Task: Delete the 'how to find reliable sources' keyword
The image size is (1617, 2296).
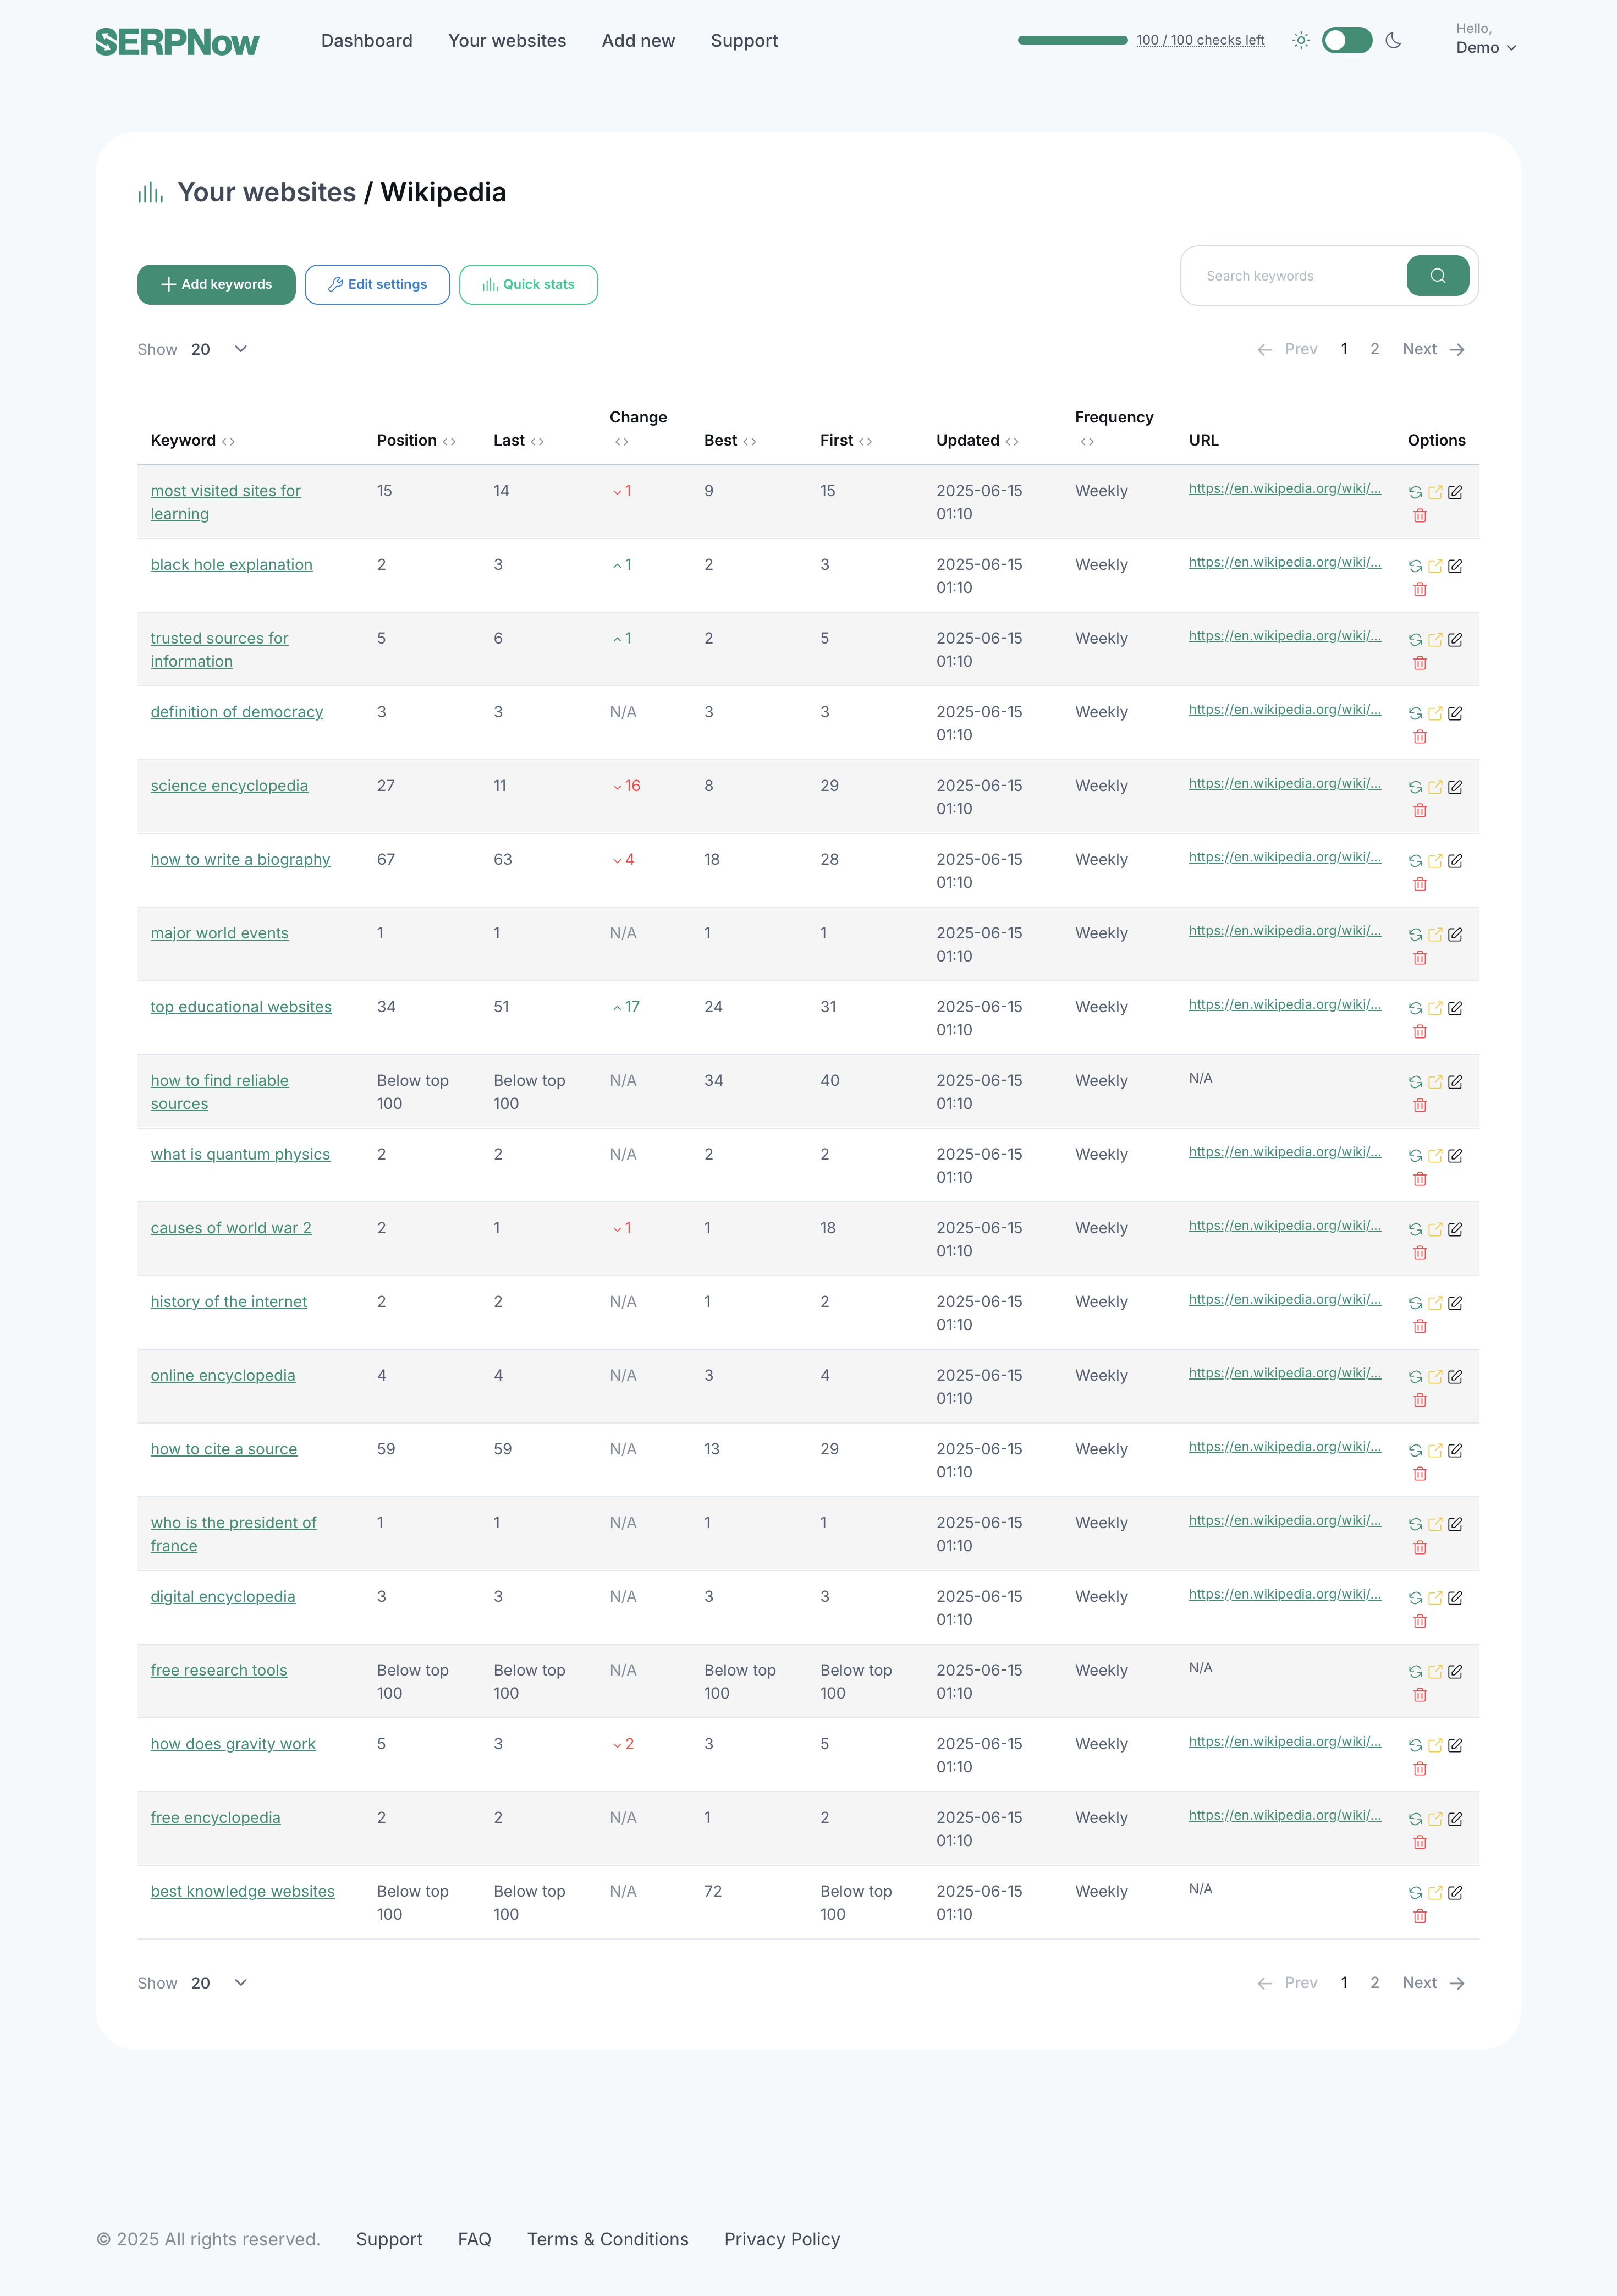Action: (x=1420, y=1105)
